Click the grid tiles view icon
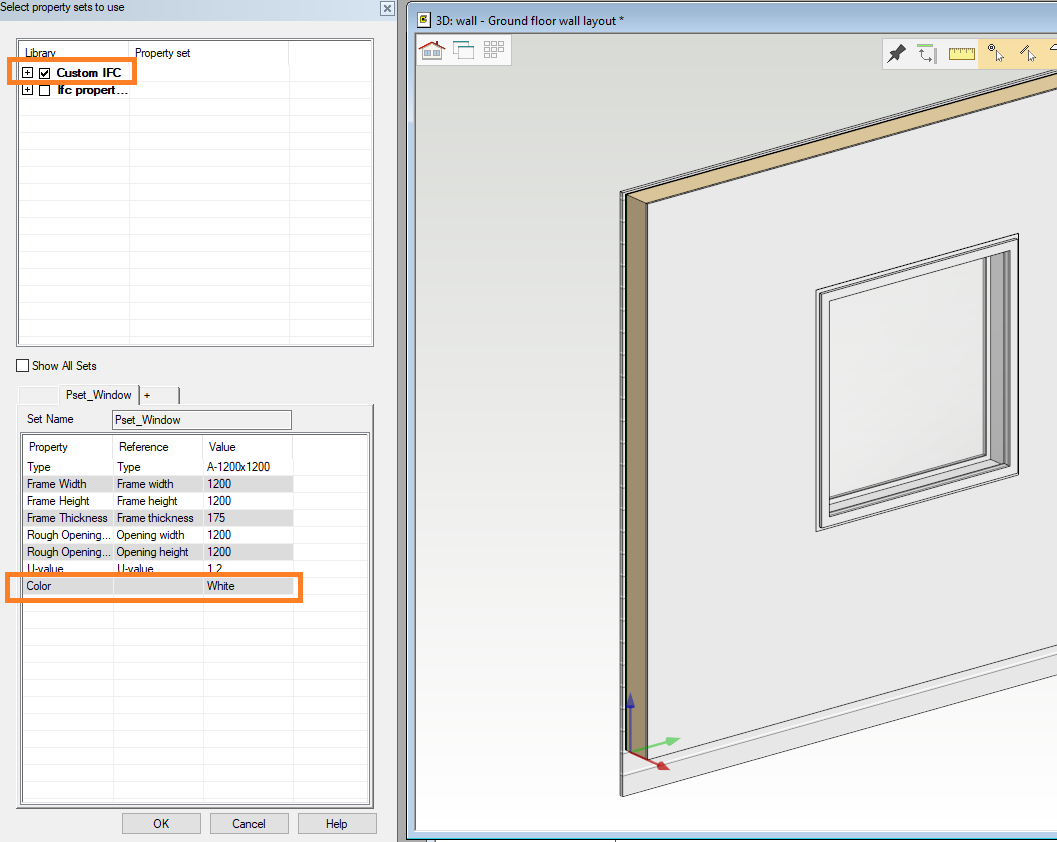1057x842 pixels. pos(494,50)
